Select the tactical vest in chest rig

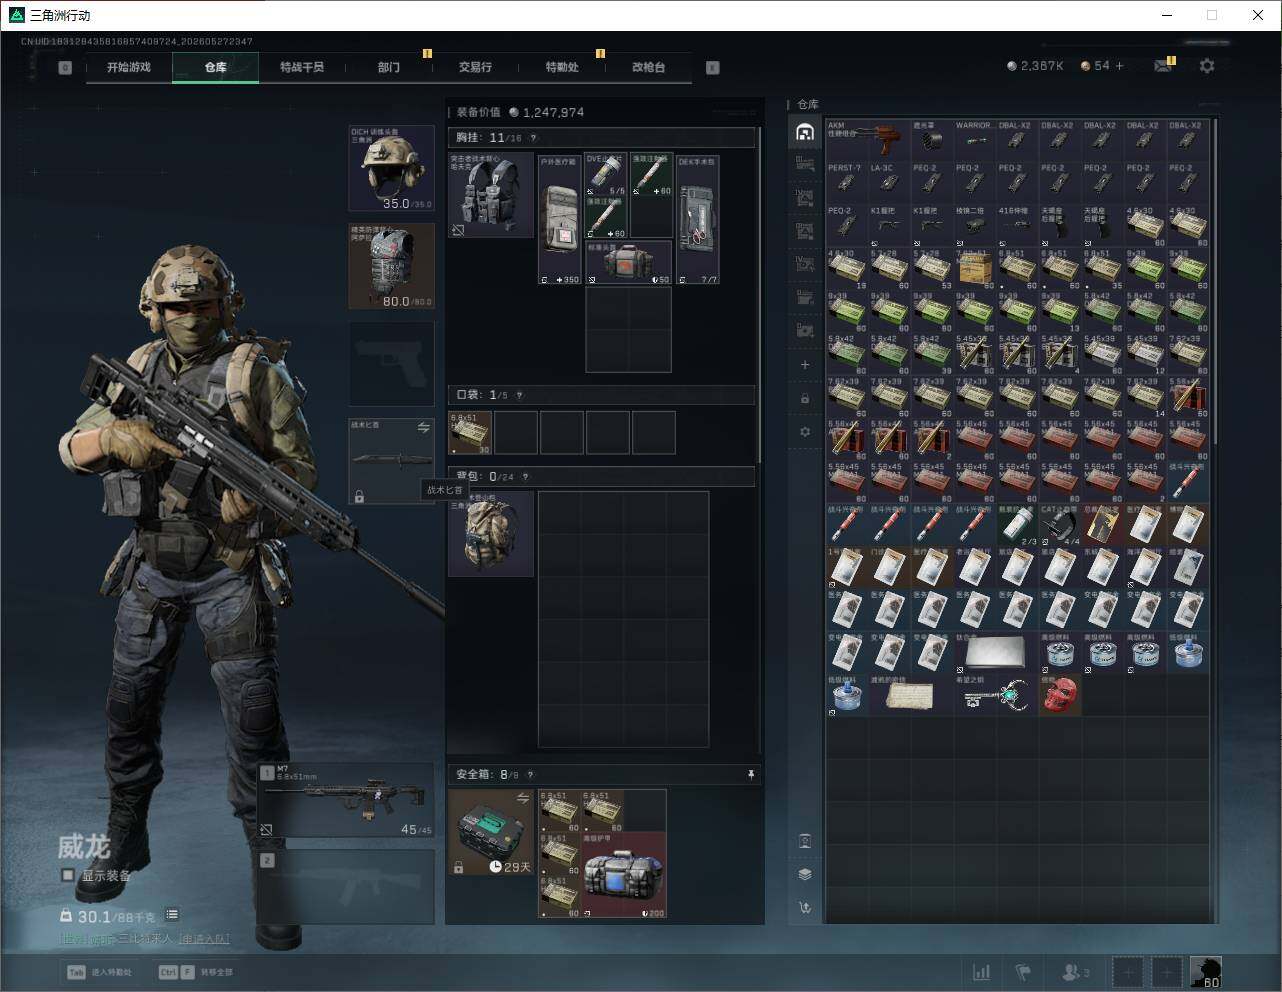490,195
